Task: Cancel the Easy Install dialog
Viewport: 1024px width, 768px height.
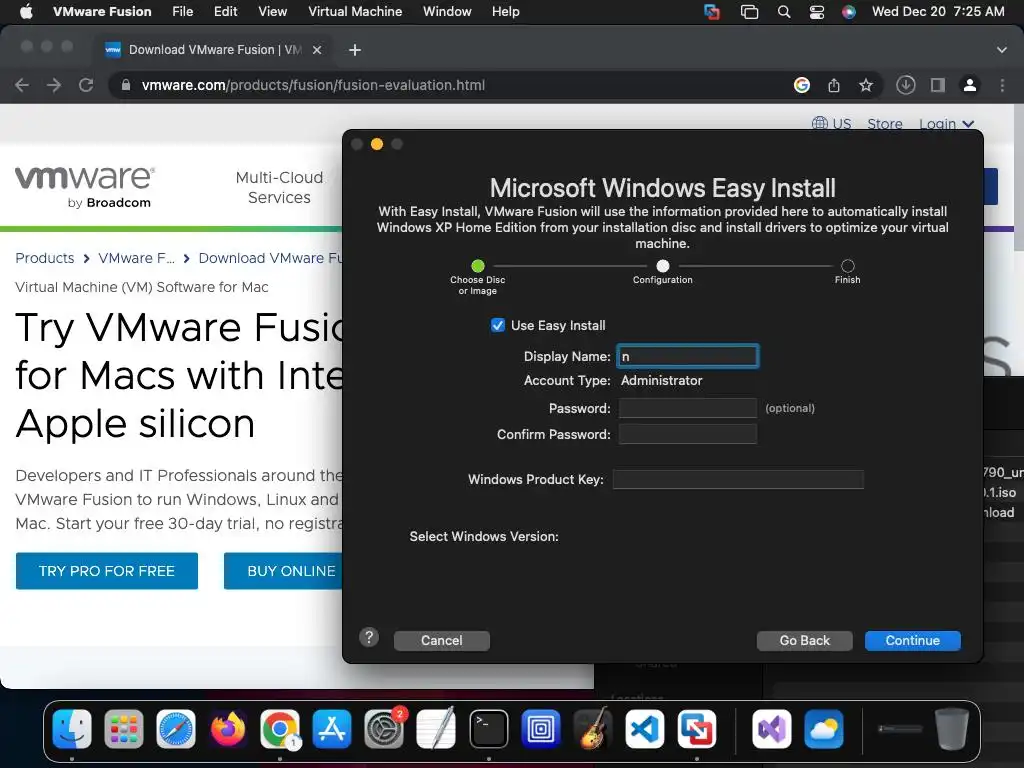Action: pyautogui.click(x=441, y=641)
